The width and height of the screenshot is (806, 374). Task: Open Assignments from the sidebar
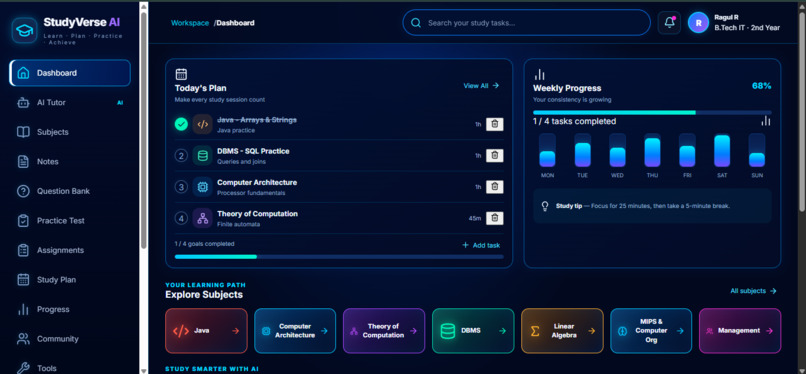(x=70, y=250)
